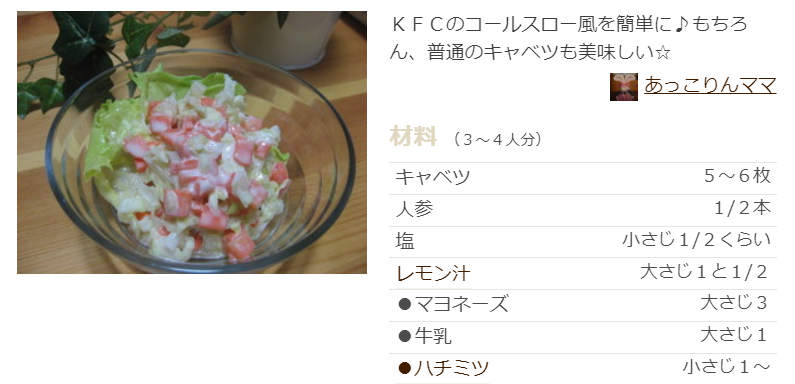Click the bullet mark before 牛乳
The height and width of the screenshot is (384, 795).
404,336
